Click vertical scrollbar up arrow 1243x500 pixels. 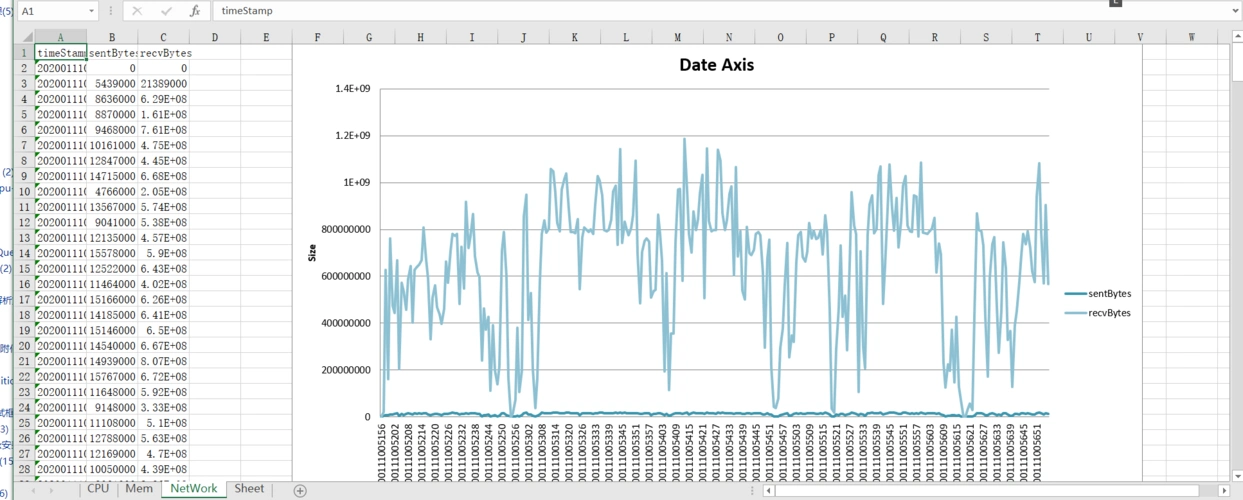click(x=1236, y=37)
